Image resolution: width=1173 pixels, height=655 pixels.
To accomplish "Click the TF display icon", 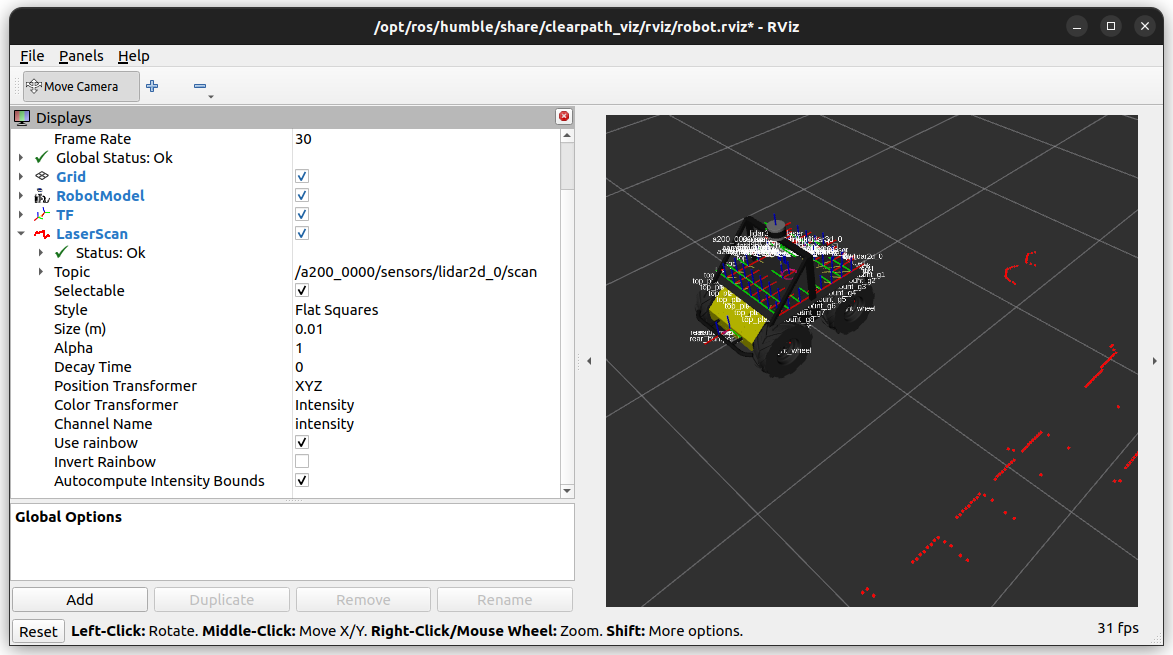I will (x=41, y=215).
